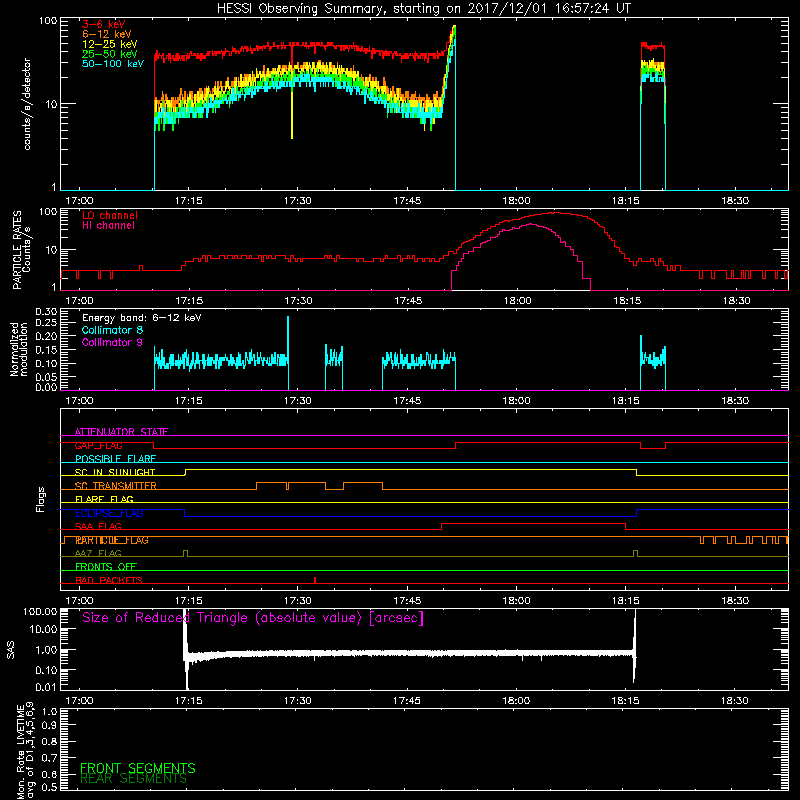Screen dimensions: 800x800
Task: Click the FRONTS_OFF flag label
Action: 106,567
